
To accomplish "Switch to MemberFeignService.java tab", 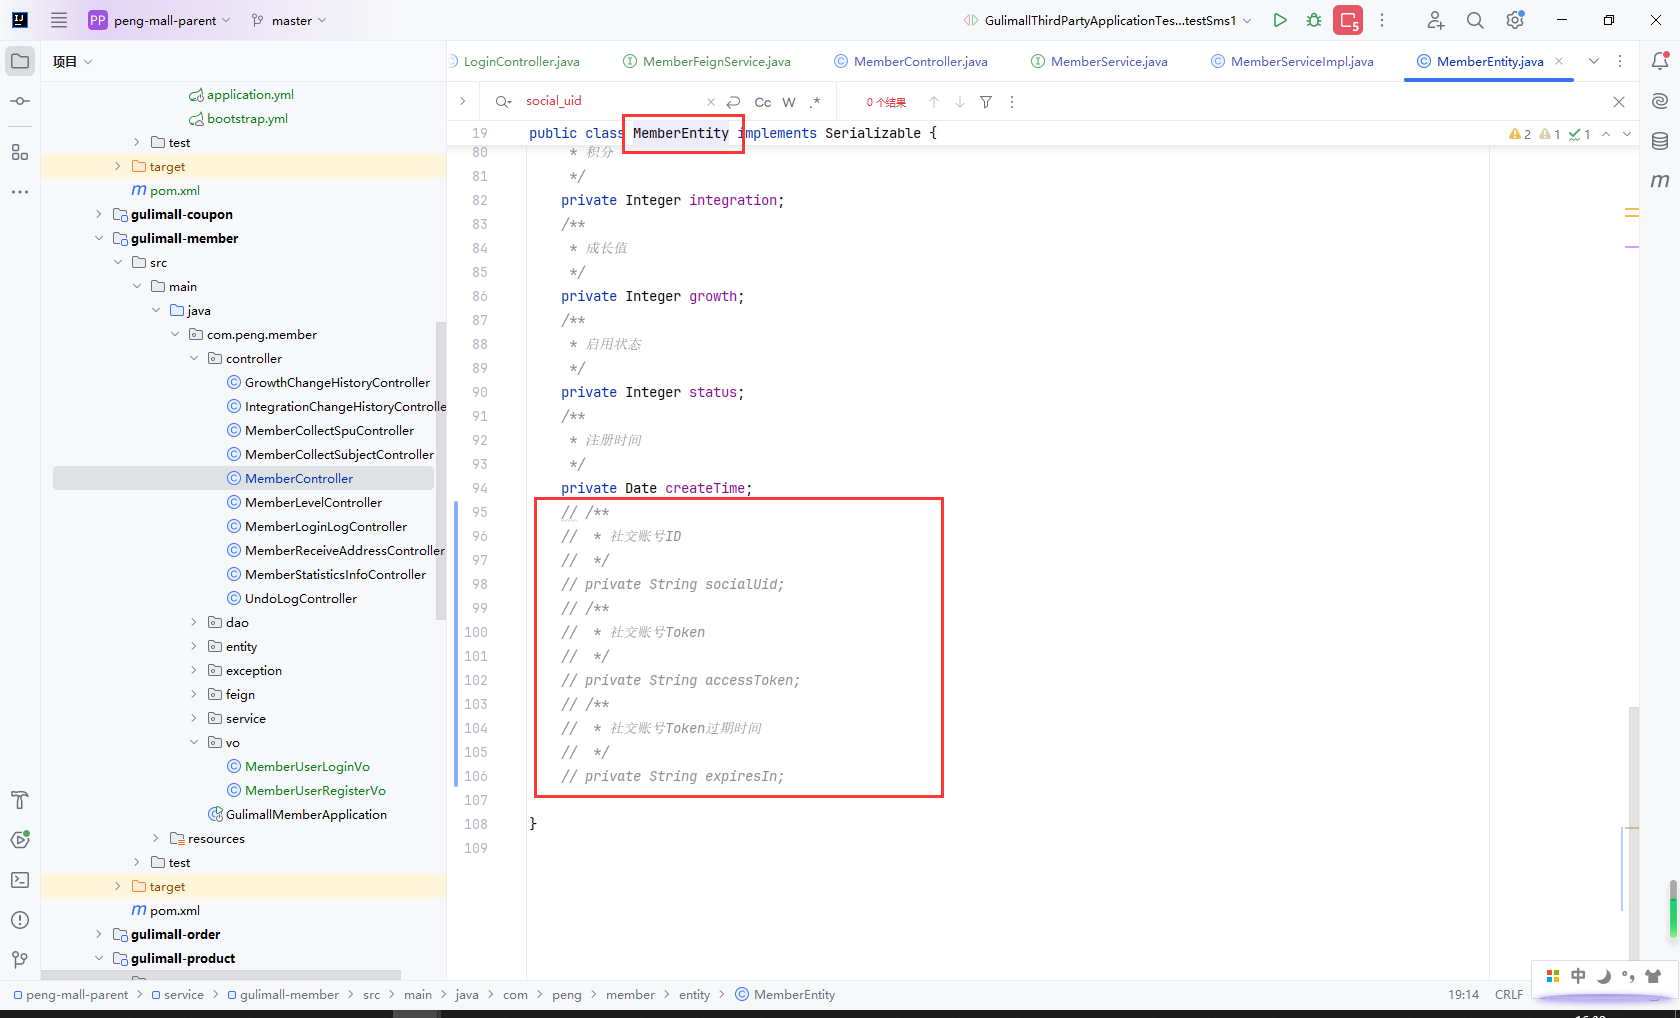I will coord(707,61).
